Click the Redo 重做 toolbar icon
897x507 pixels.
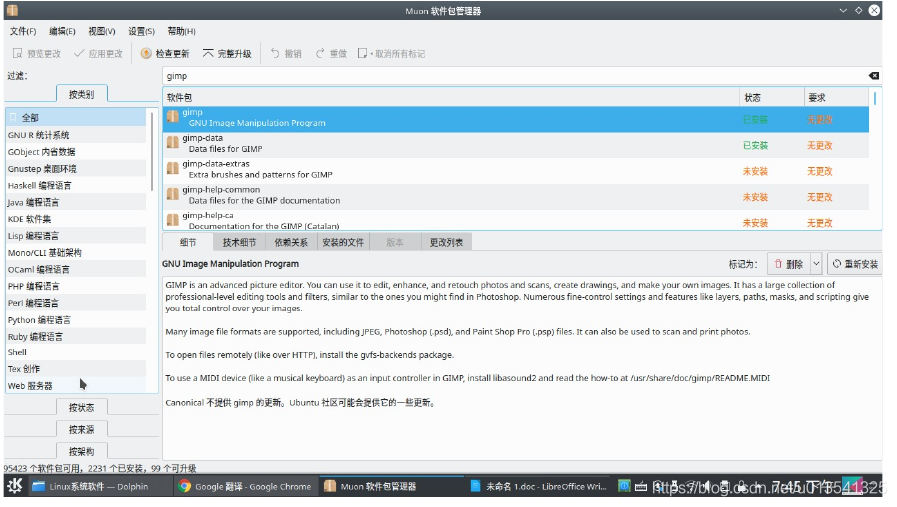click(320, 54)
